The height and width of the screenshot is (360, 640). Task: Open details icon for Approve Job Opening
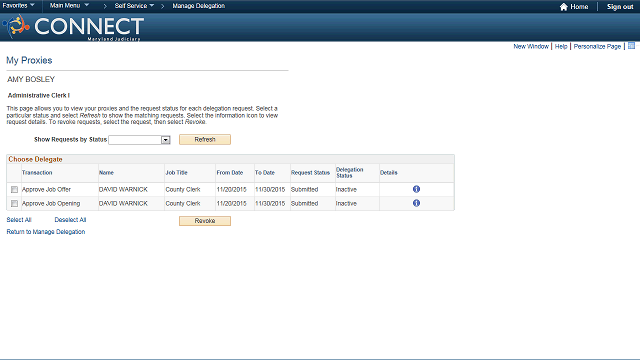(x=416, y=203)
